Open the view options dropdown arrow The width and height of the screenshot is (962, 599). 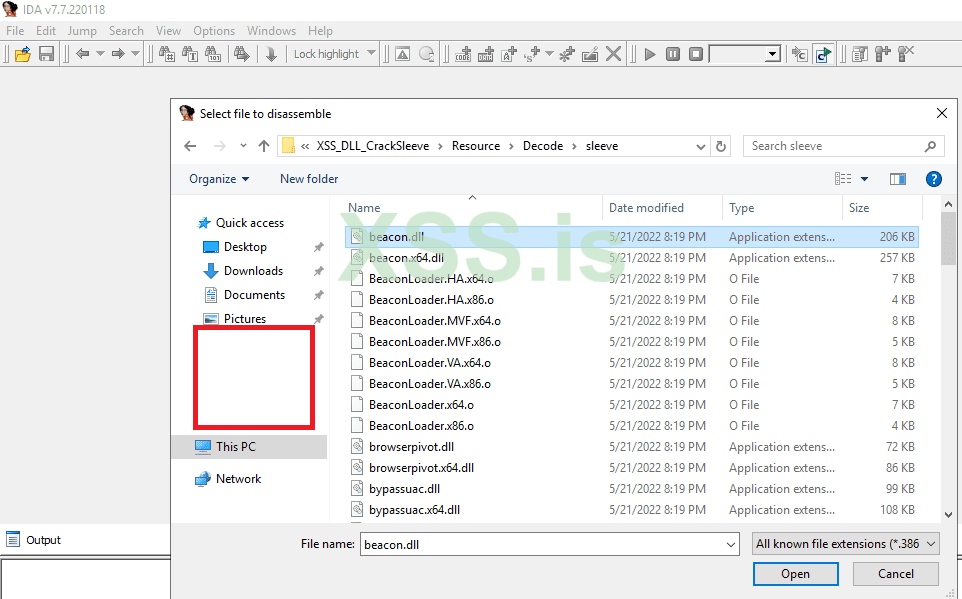click(864, 179)
